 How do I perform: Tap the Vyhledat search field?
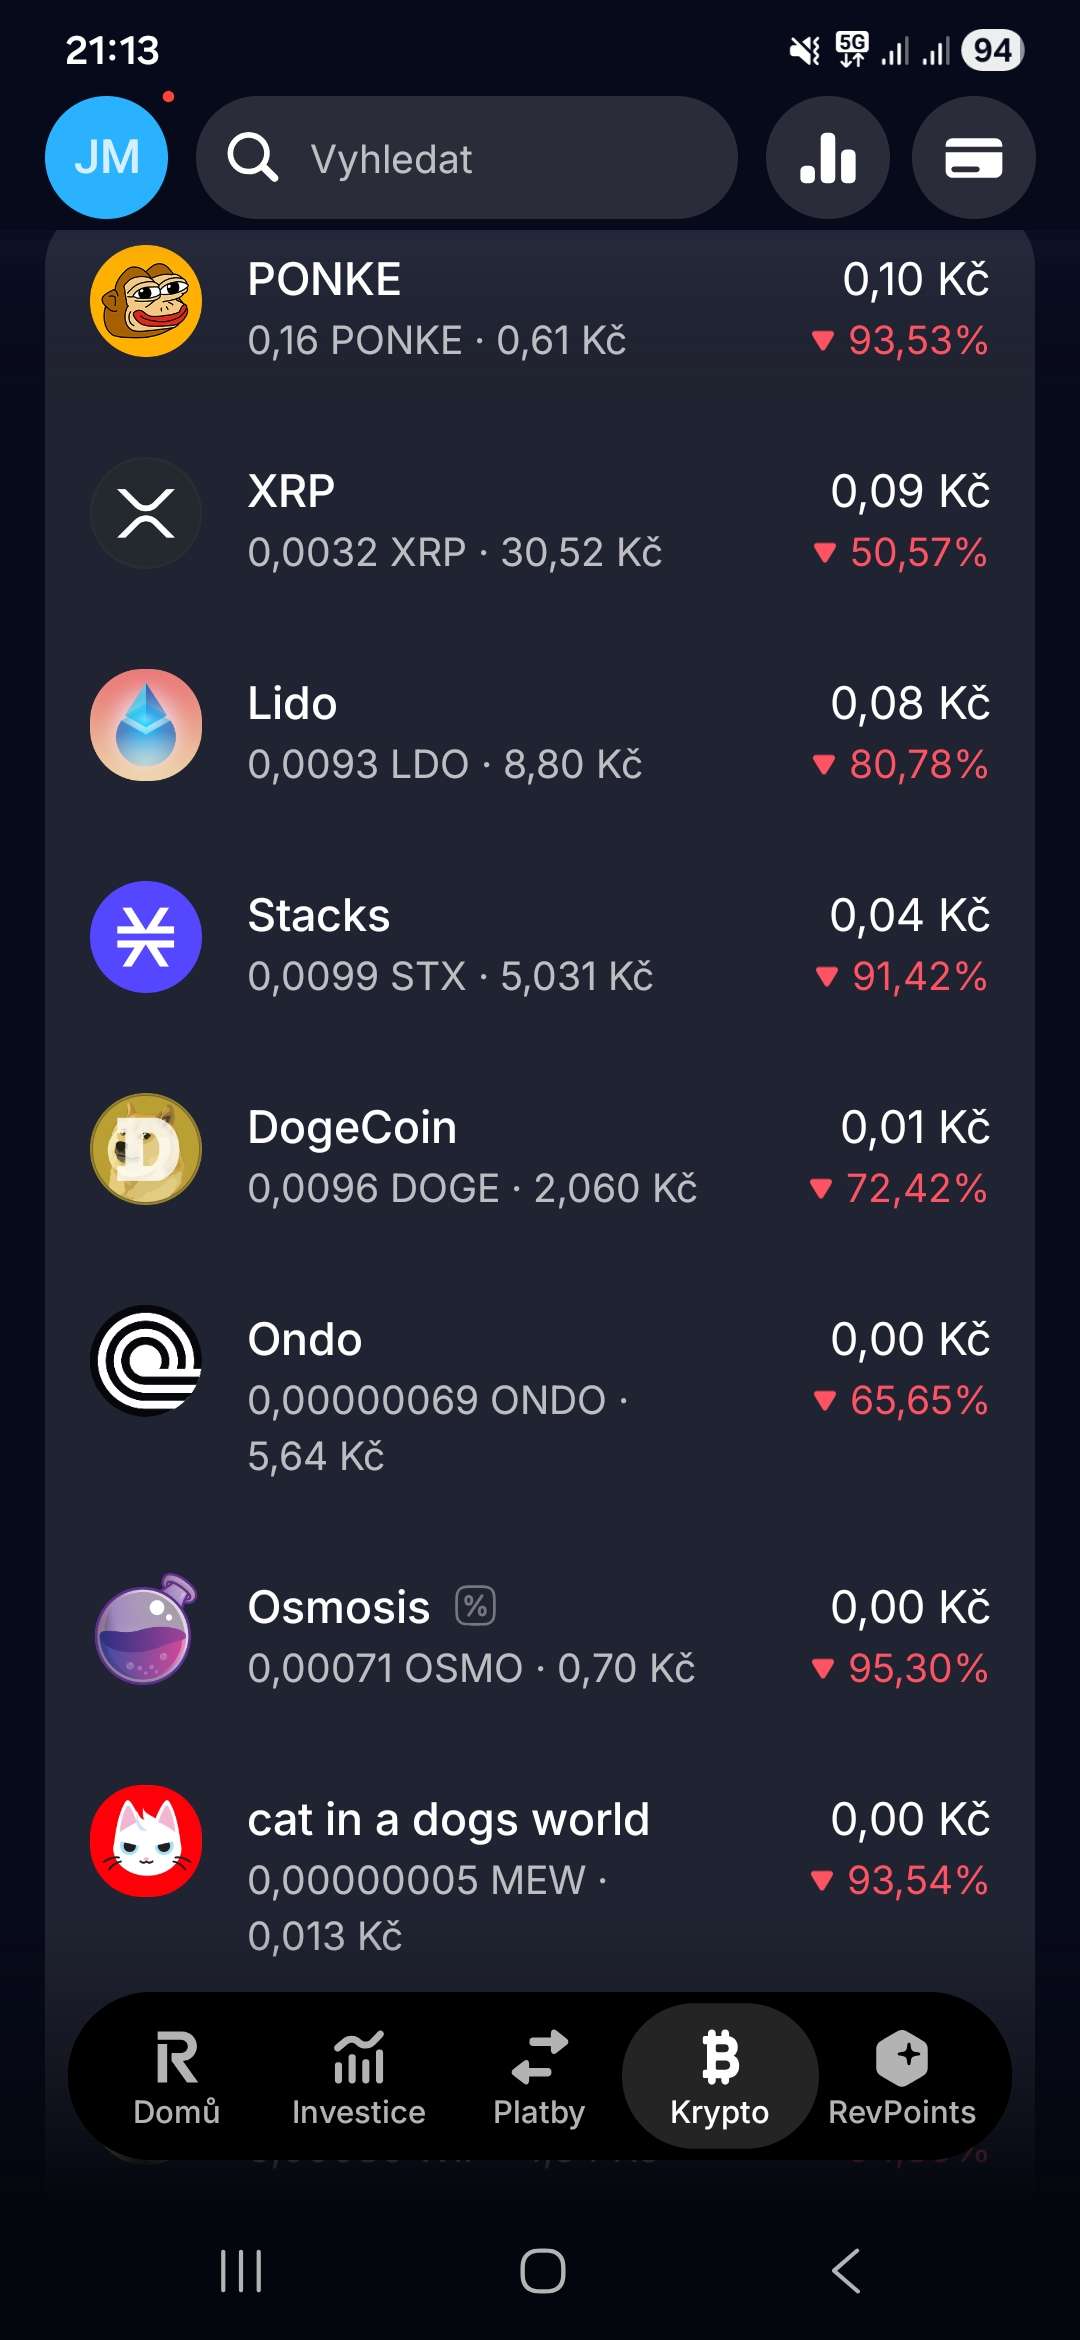(x=467, y=158)
